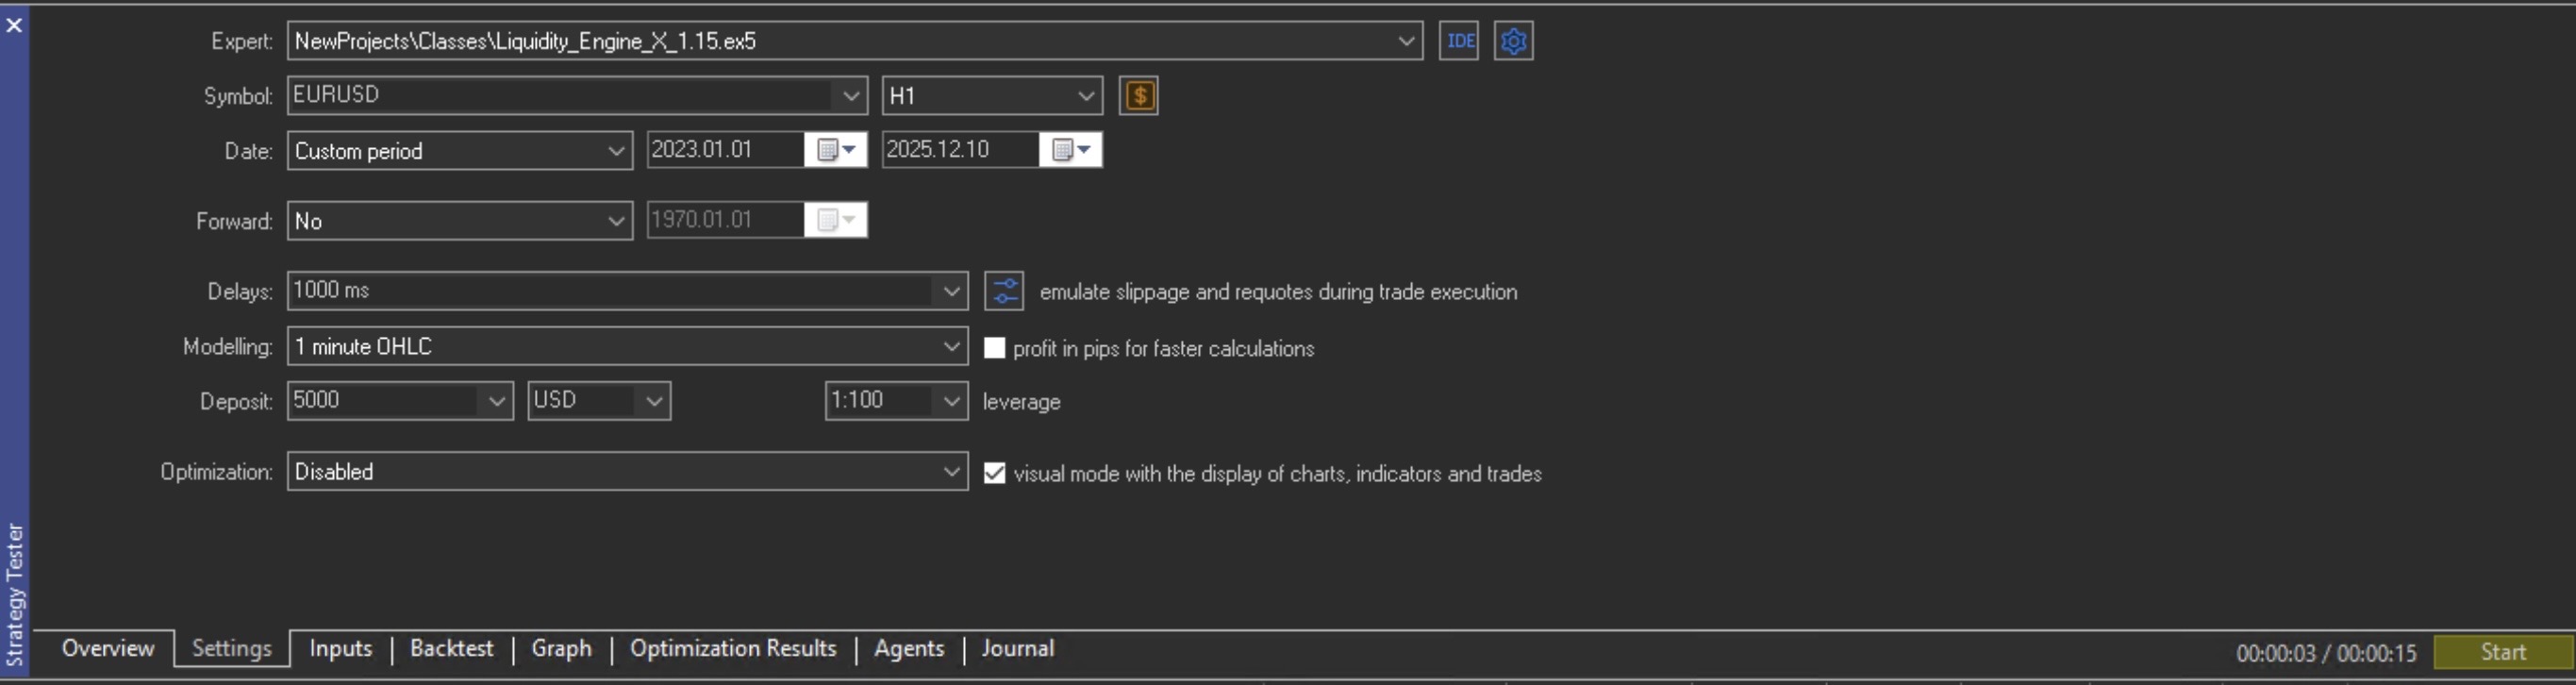
Task: Click the start date 2023.01.01 field
Action: tap(724, 150)
